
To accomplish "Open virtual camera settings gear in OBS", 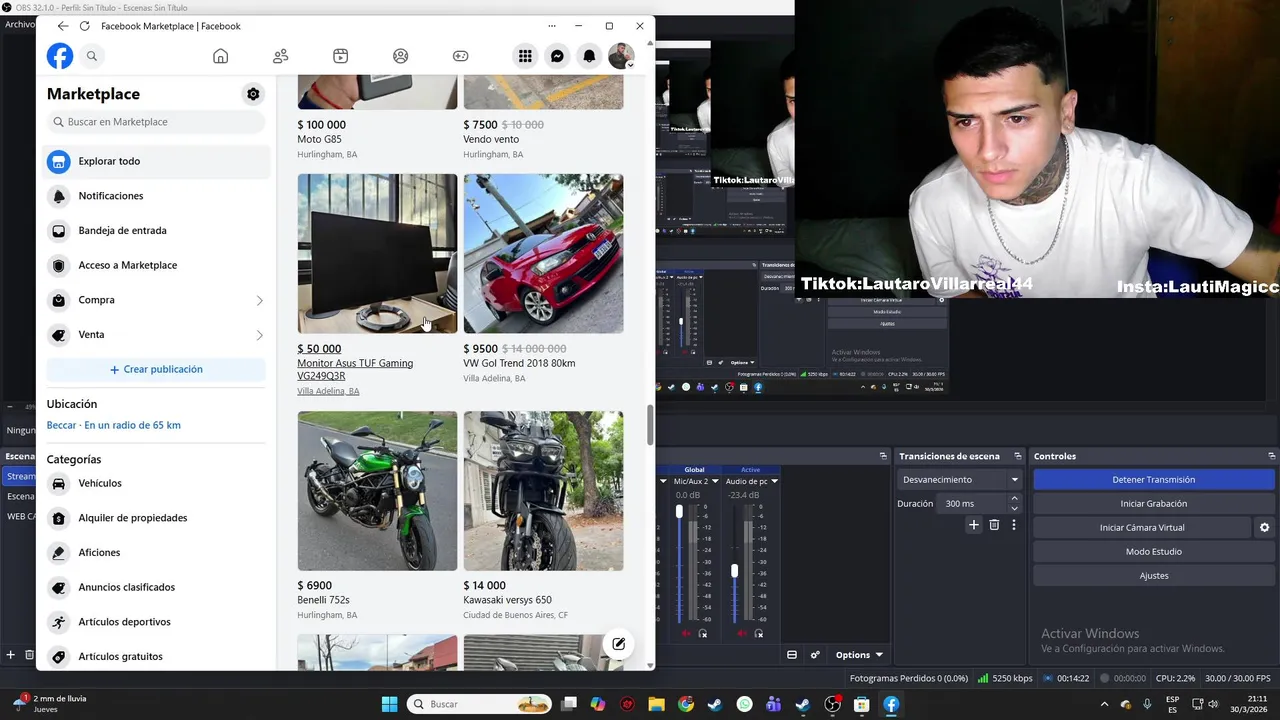I will tap(1264, 528).
